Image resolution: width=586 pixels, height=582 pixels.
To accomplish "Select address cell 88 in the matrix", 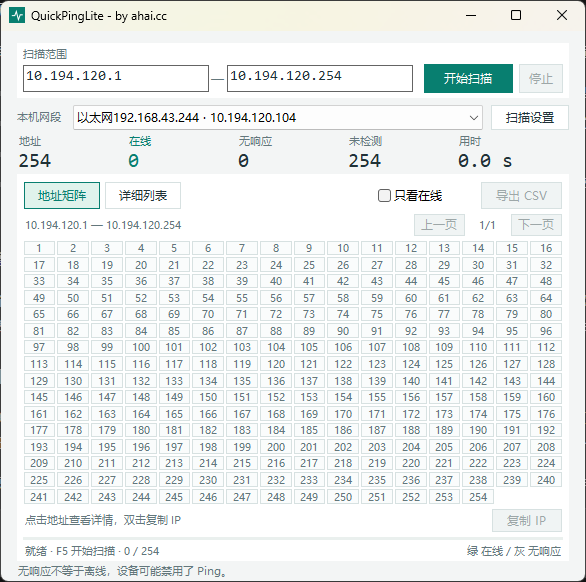I will coord(276,331).
